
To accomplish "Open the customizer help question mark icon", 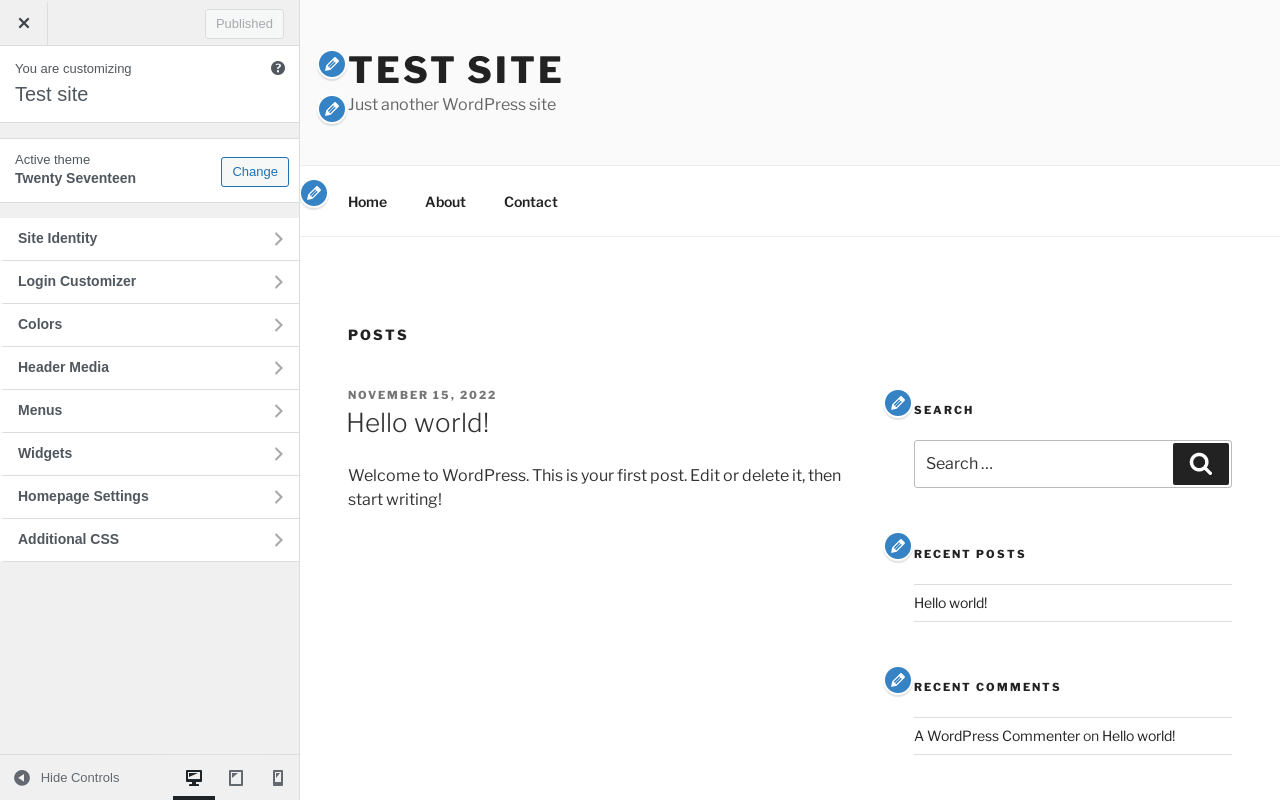I will point(278,68).
